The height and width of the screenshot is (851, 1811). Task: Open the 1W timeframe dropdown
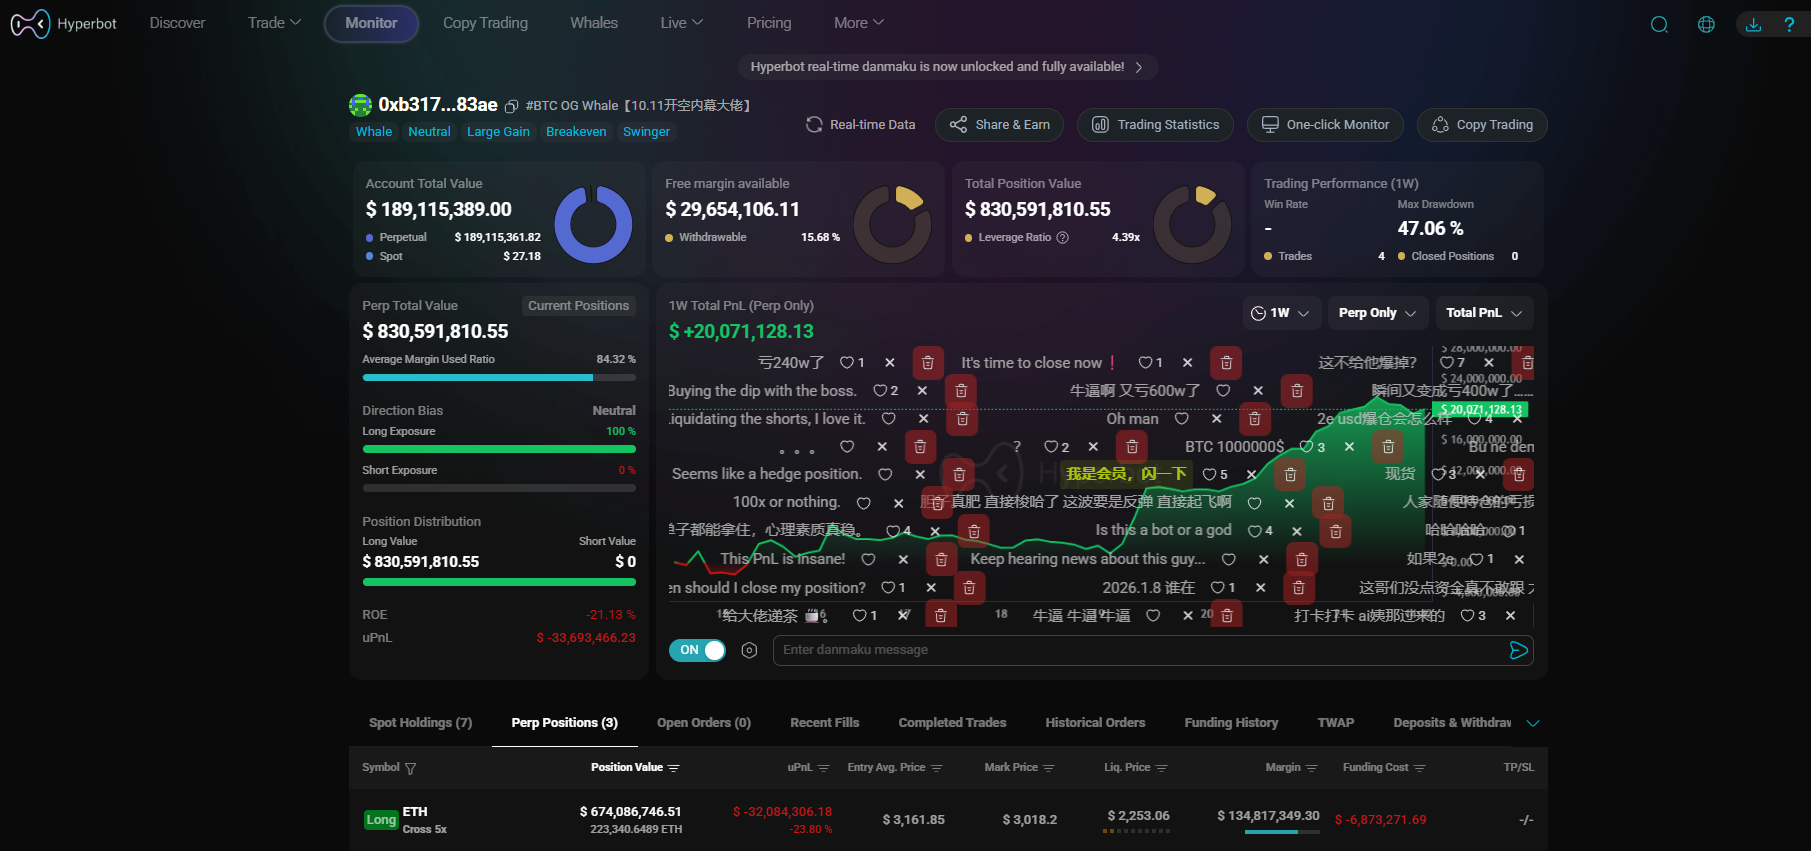(1280, 313)
